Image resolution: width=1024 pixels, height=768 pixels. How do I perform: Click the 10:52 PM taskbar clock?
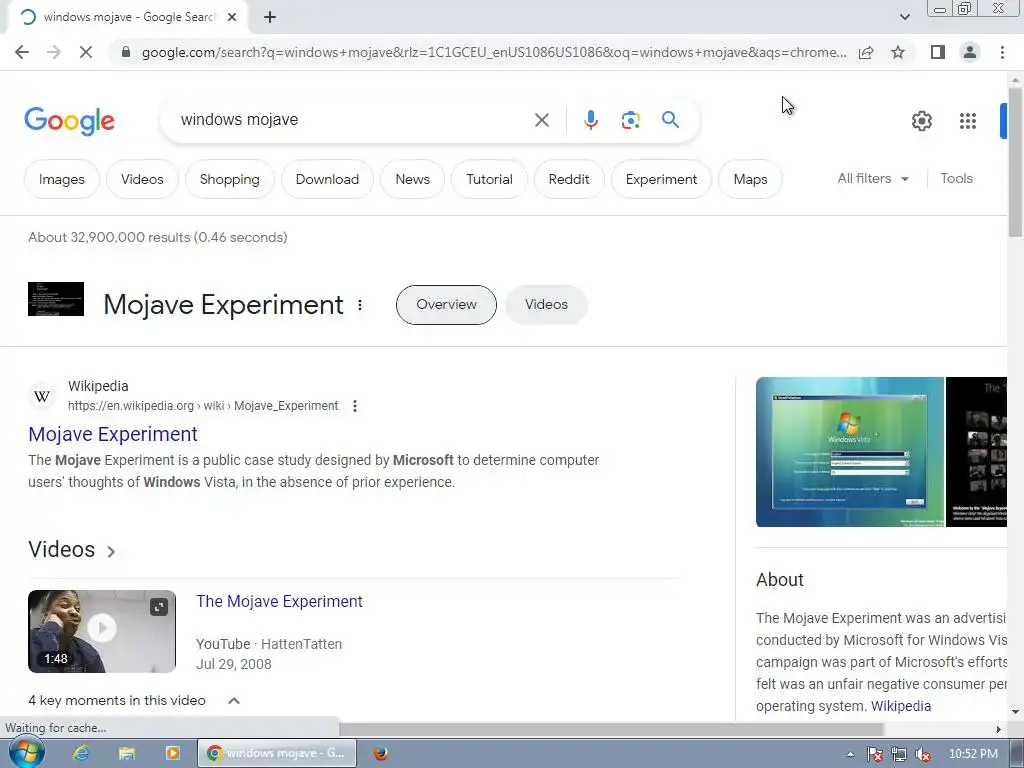coord(973,754)
